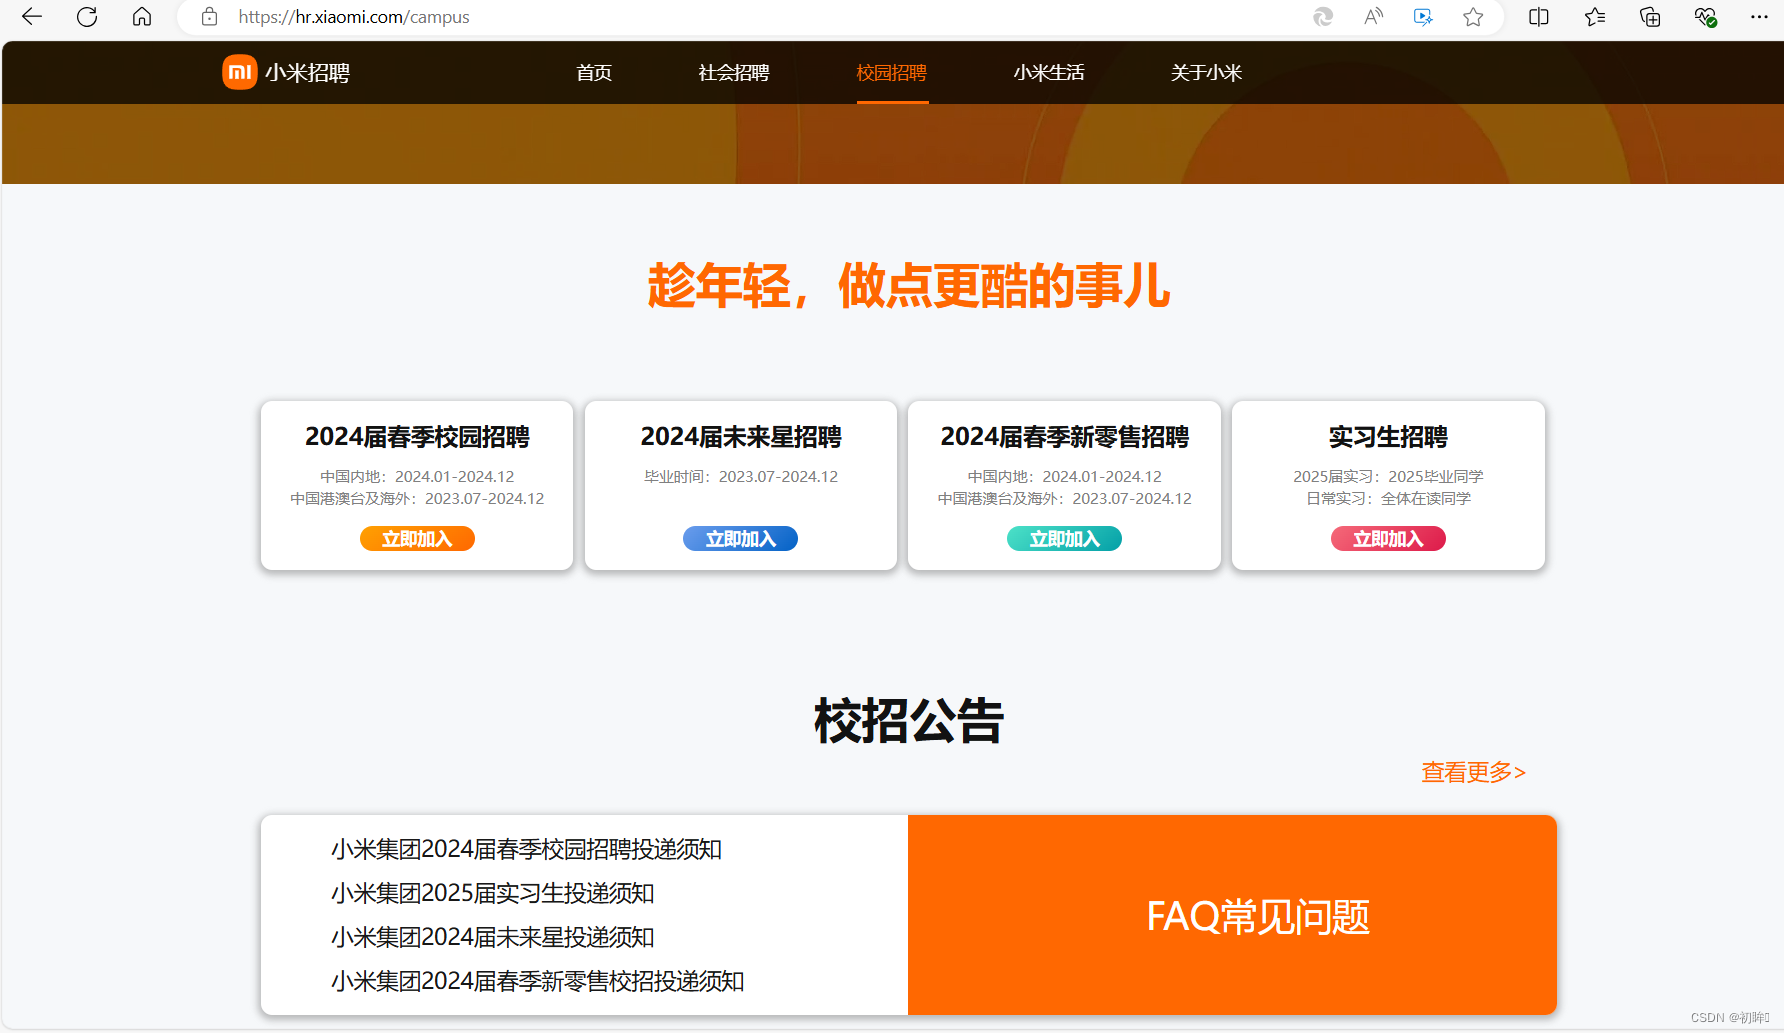Click blue 立即加入 for 未来星招聘
This screenshot has height=1033, width=1784.
click(x=740, y=539)
